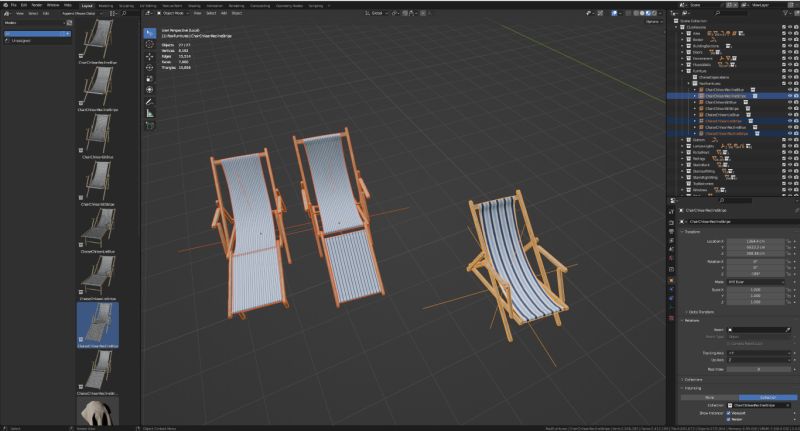Screen dimensions: 800x431
Task: Open the Tracking Axis dropdown
Action: [759, 353]
